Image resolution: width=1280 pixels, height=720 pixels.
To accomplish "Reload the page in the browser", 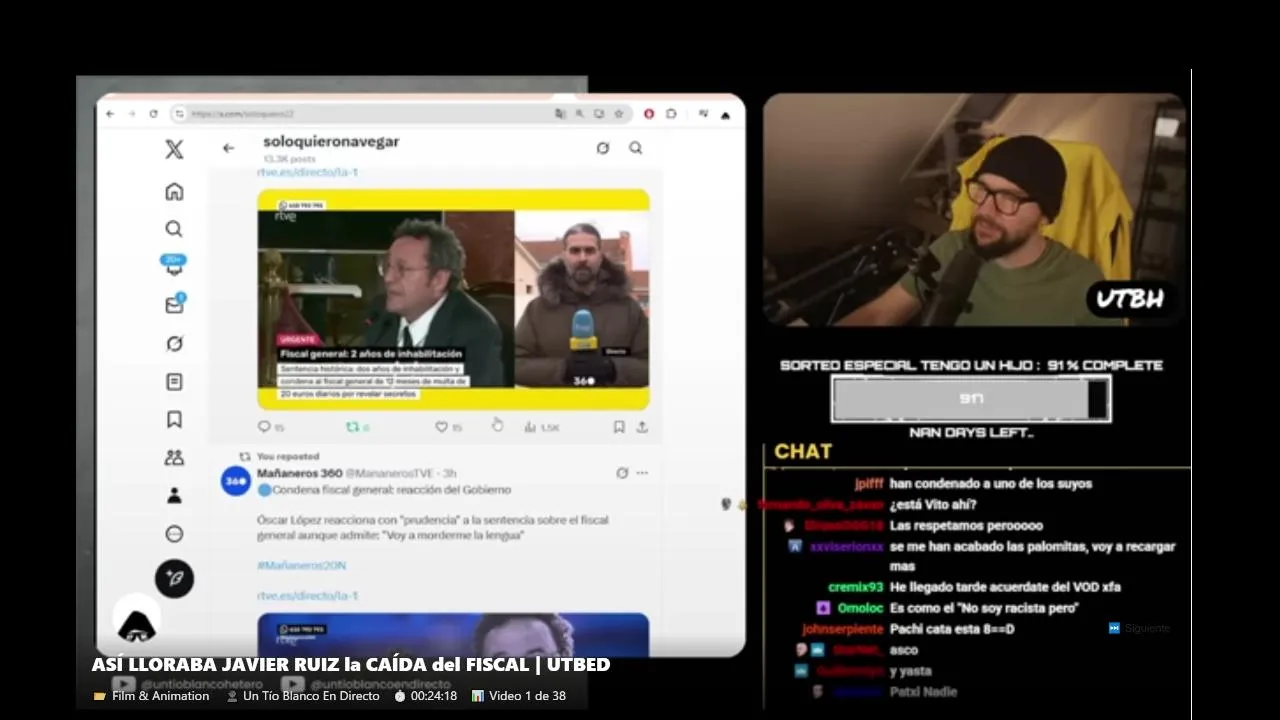I will [x=153, y=114].
